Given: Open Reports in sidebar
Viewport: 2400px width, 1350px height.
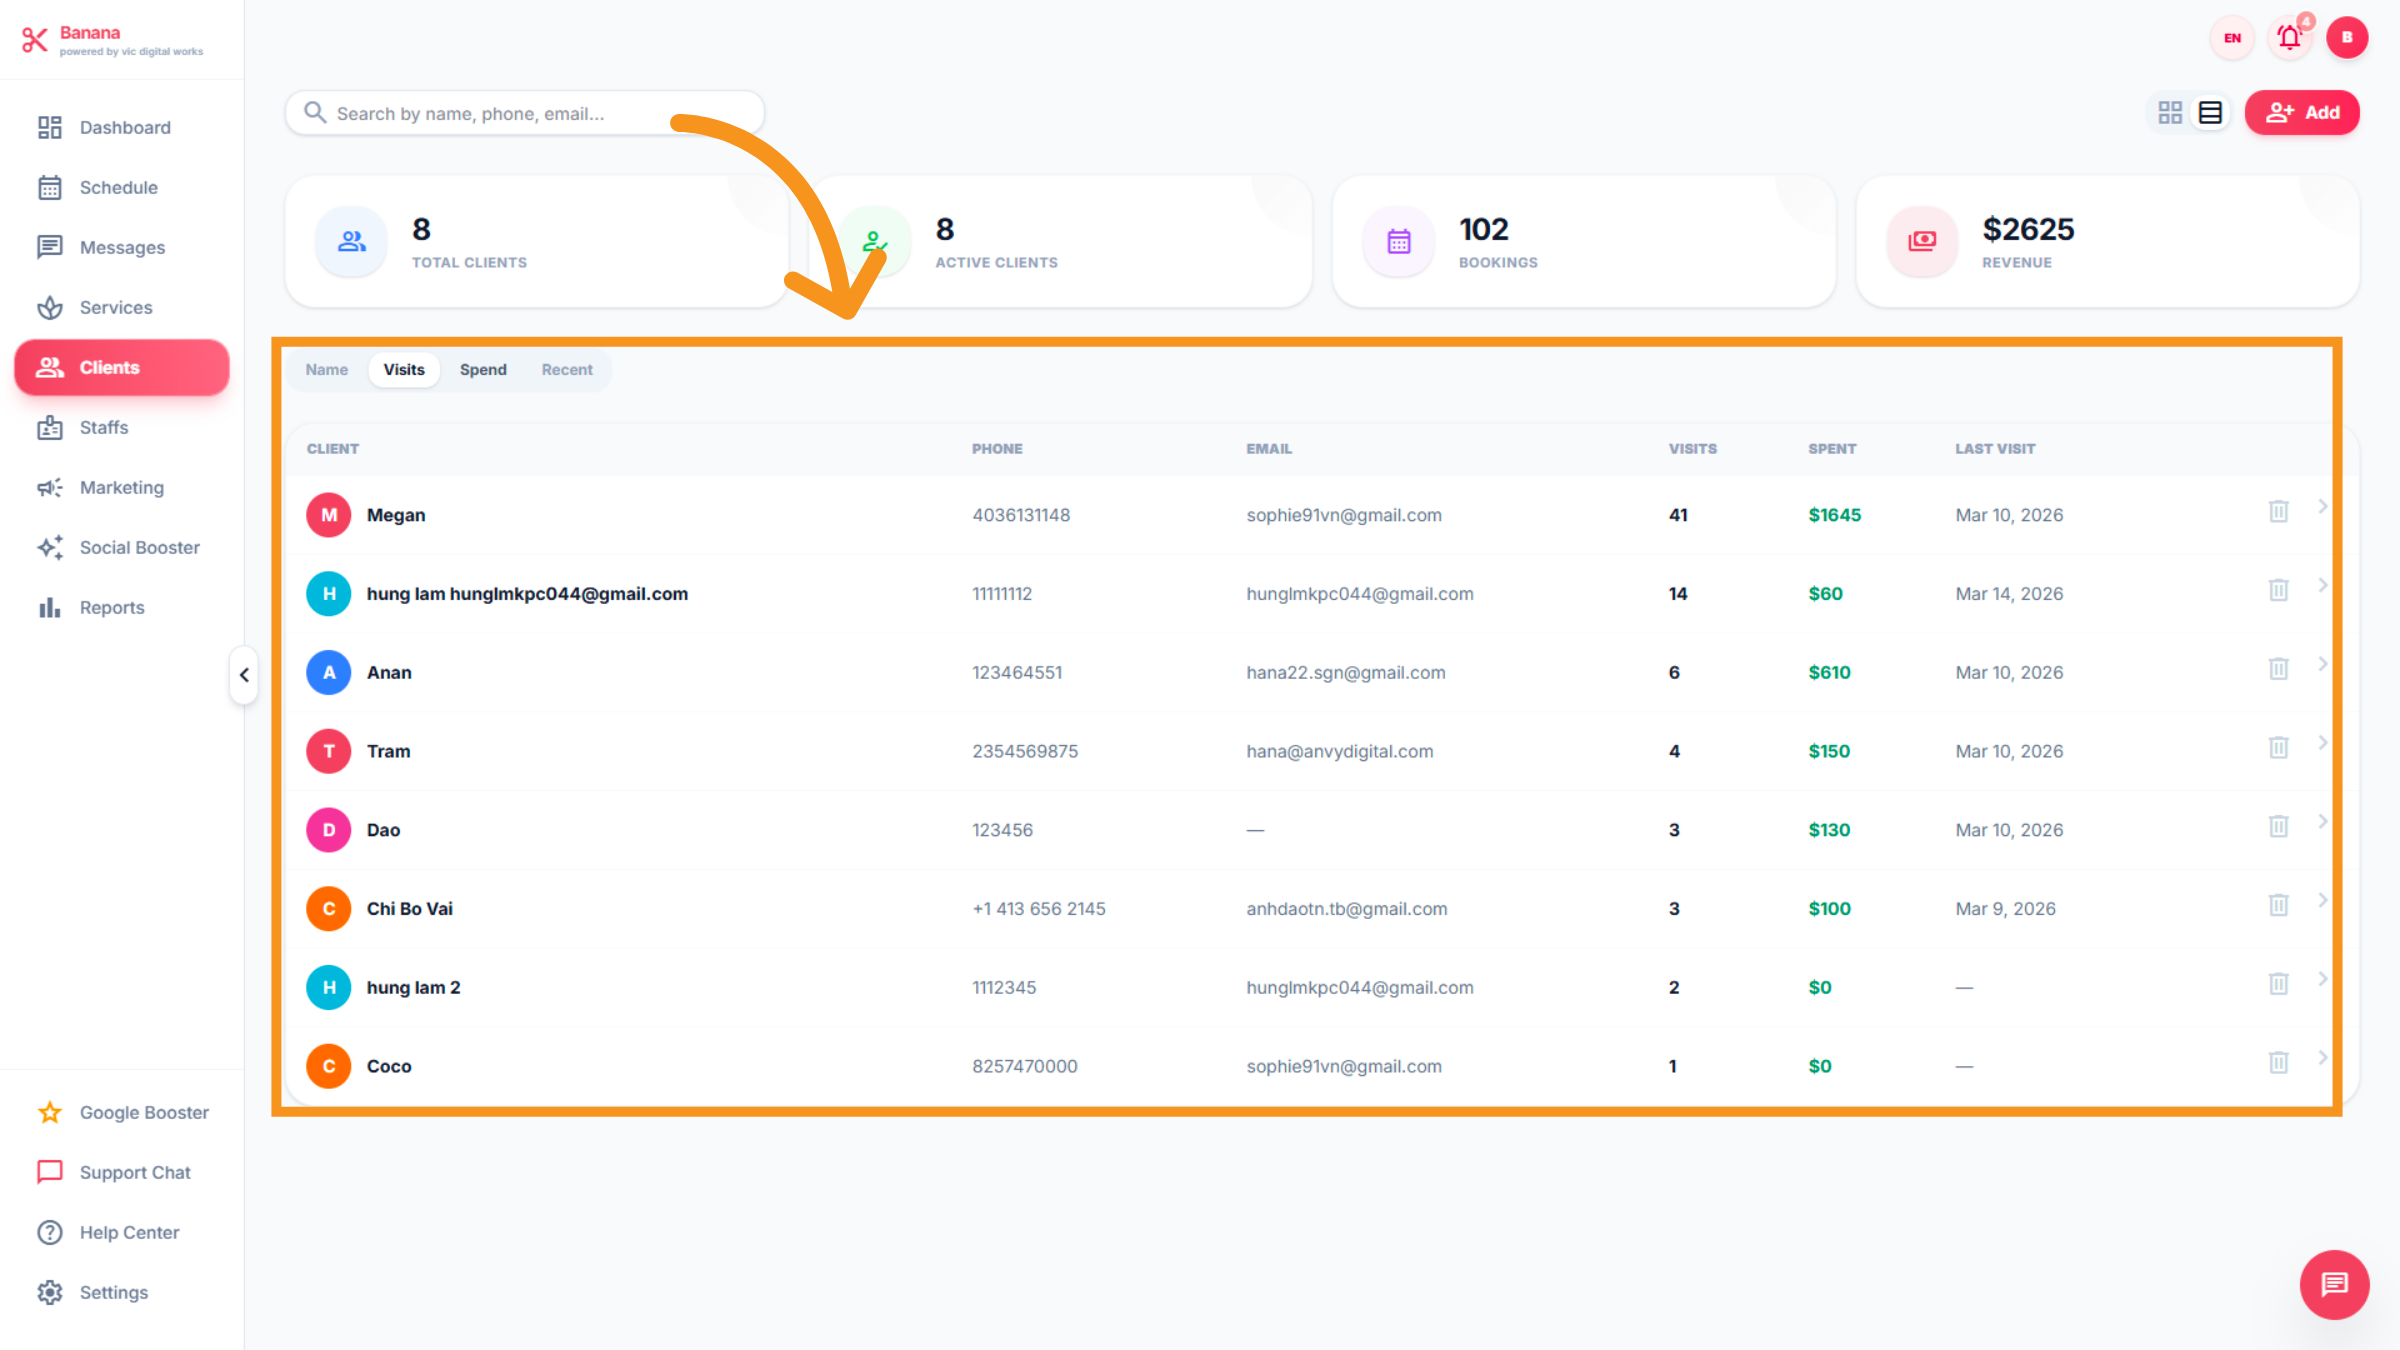Looking at the screenshot, I should coord(111,607).
